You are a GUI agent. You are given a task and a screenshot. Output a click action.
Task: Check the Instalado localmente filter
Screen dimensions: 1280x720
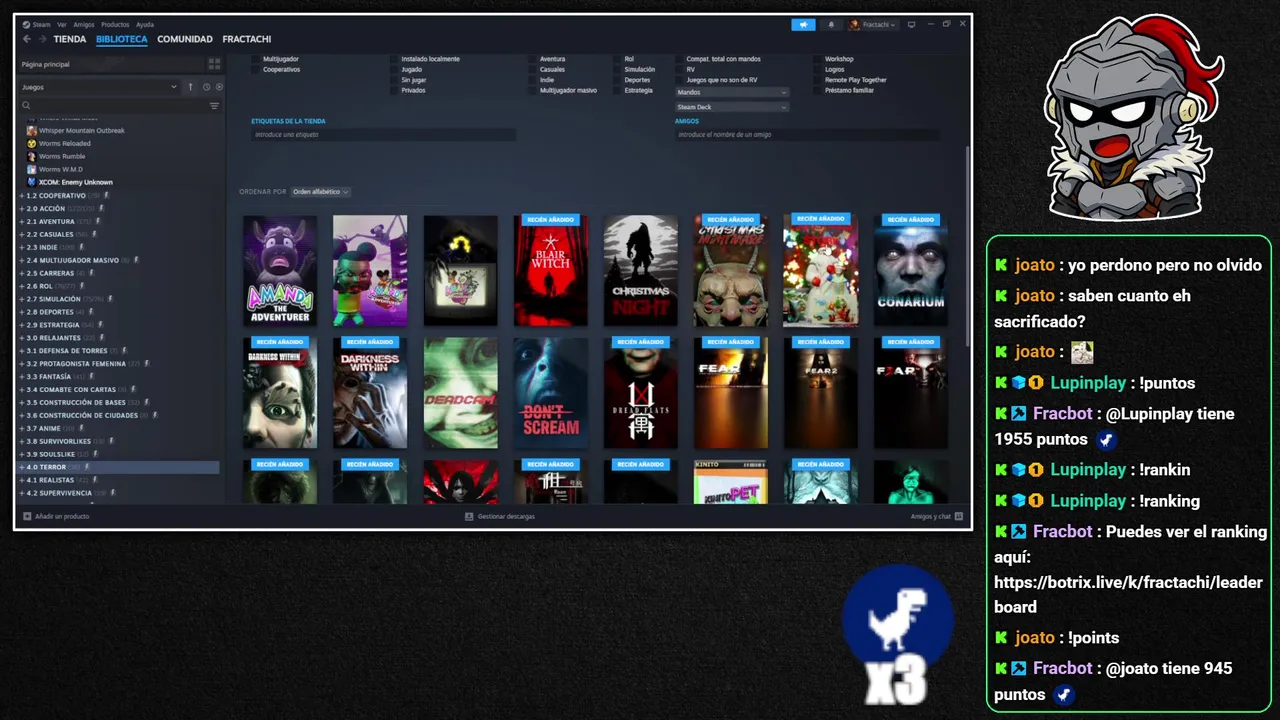(394, 59)
